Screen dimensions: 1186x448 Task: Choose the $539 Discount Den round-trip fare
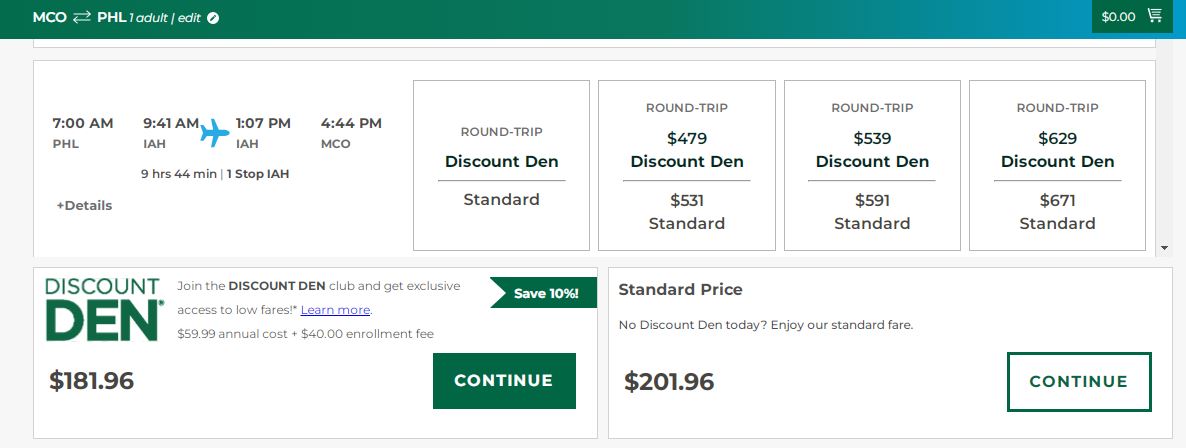point(872,150)
